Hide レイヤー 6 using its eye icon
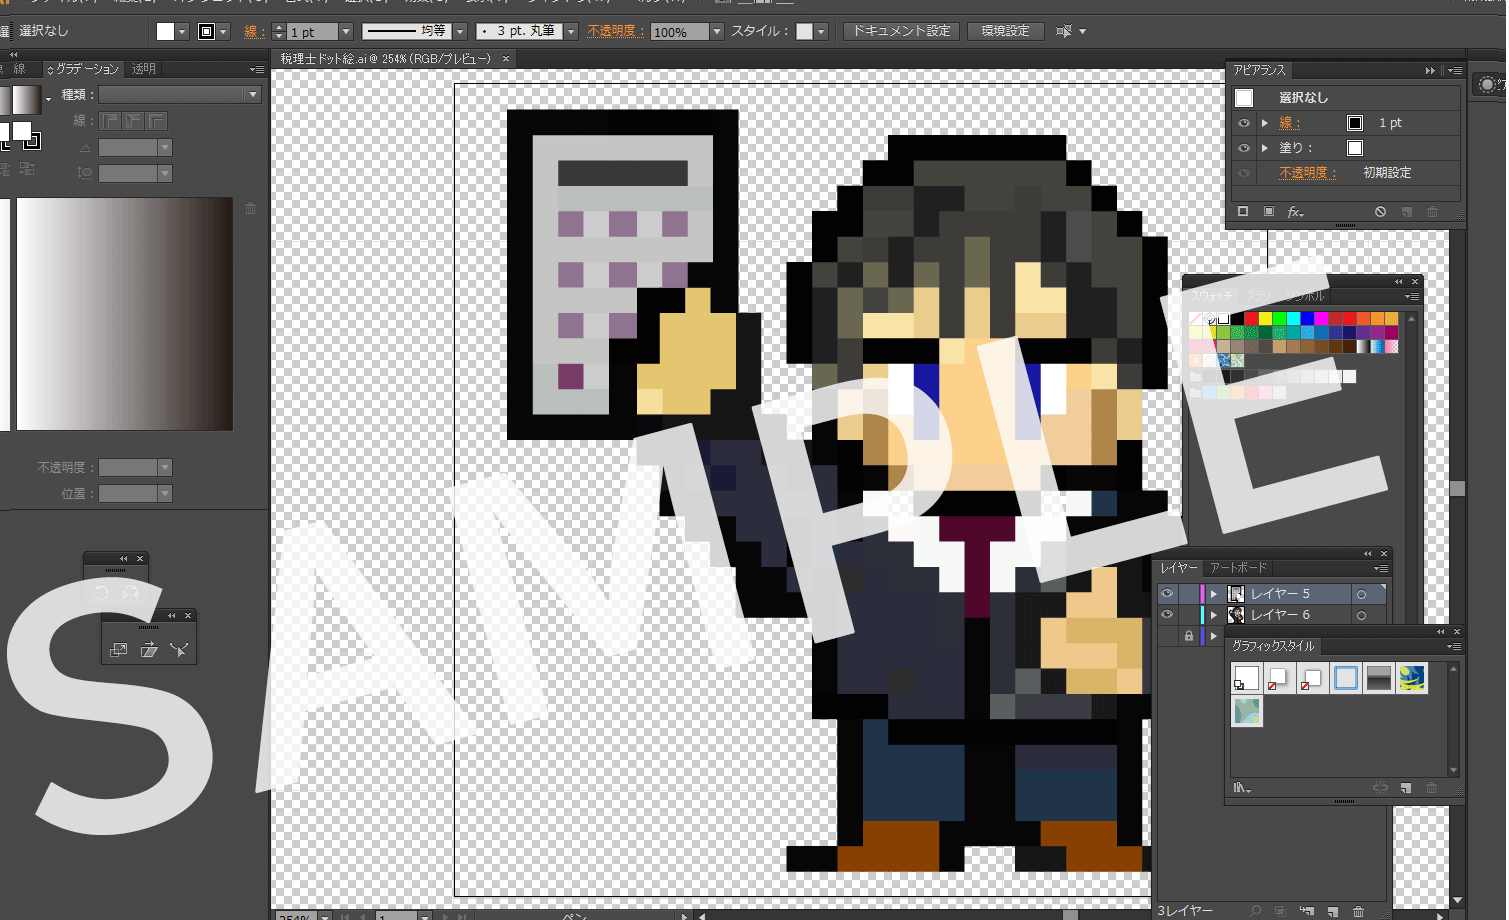The height and width of the screenshot is (920, 1509). tap(1167, 614)
